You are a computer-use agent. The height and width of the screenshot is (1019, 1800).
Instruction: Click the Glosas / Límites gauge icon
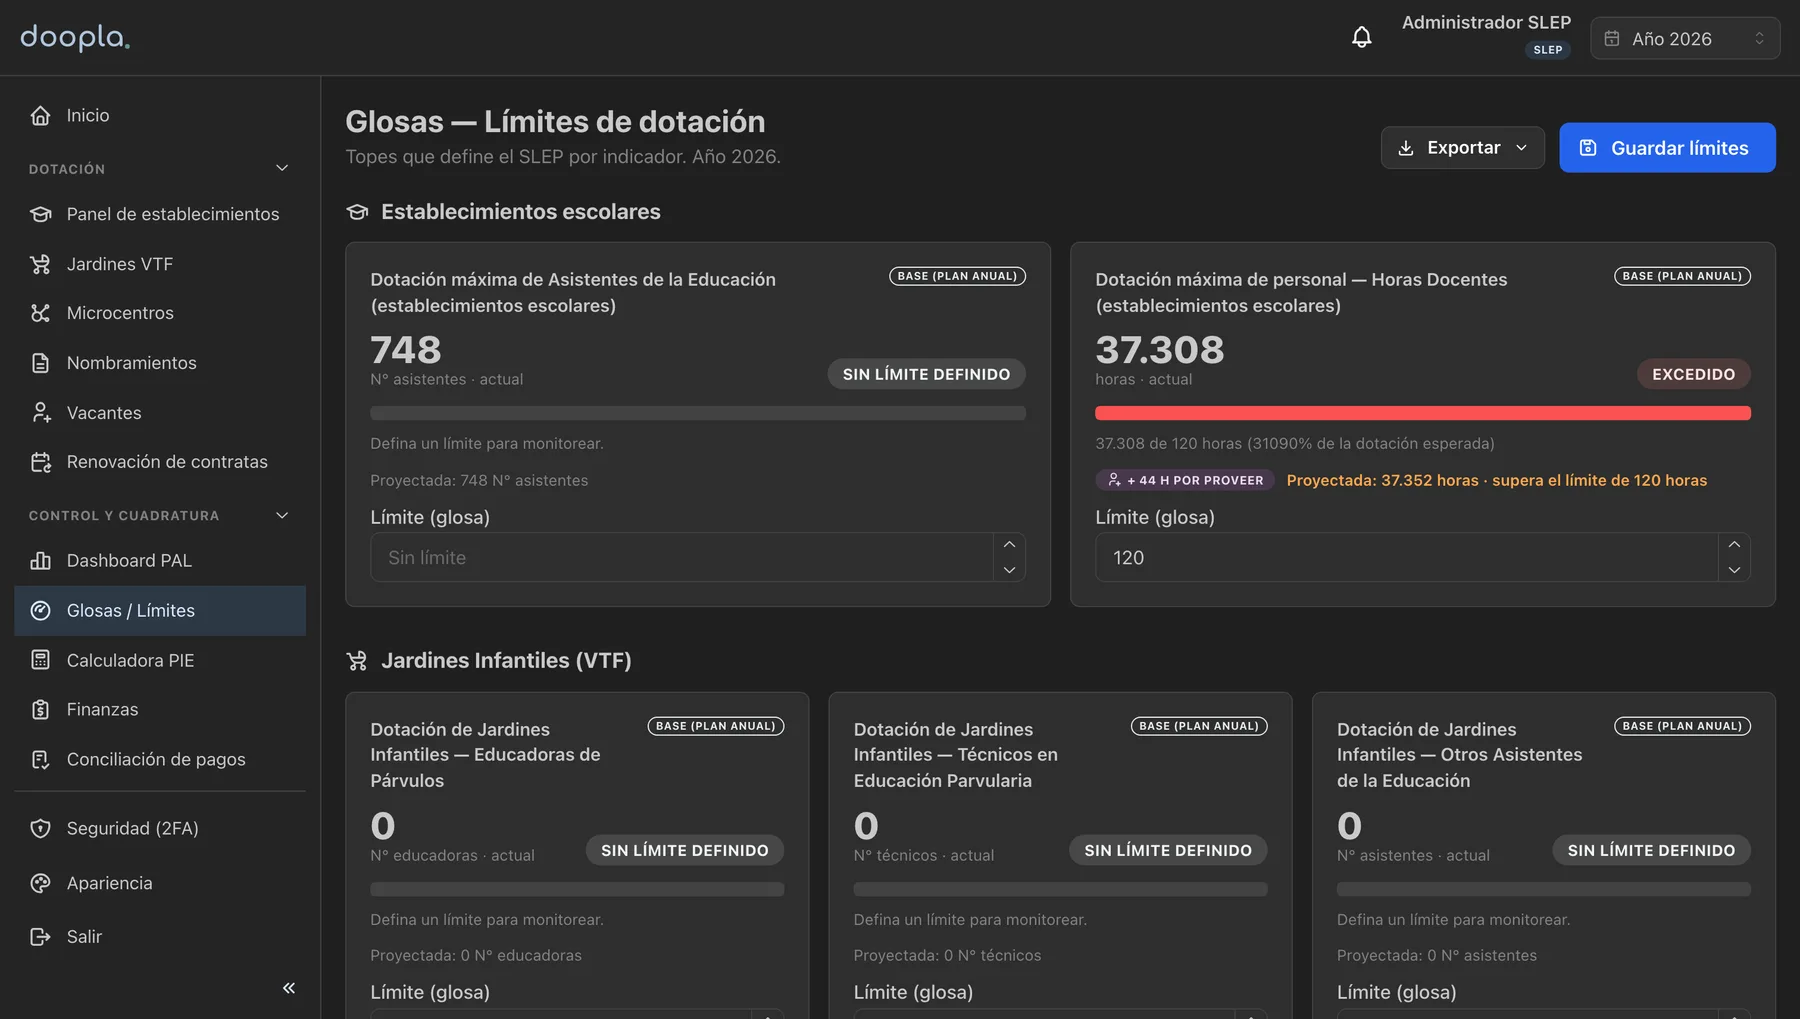[40, 611]
